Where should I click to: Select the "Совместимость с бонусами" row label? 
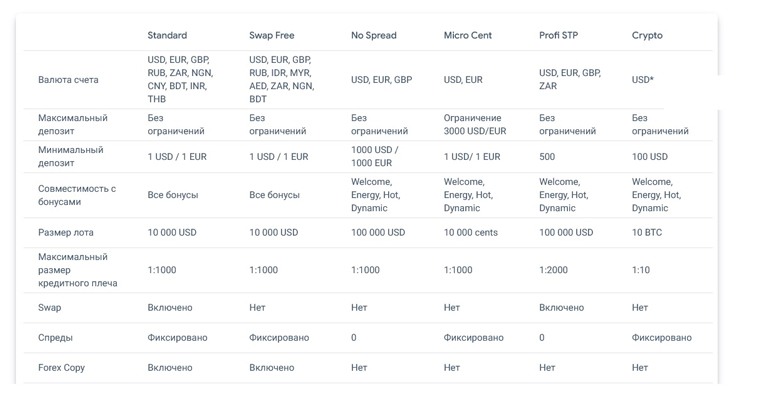click(77, 195)
